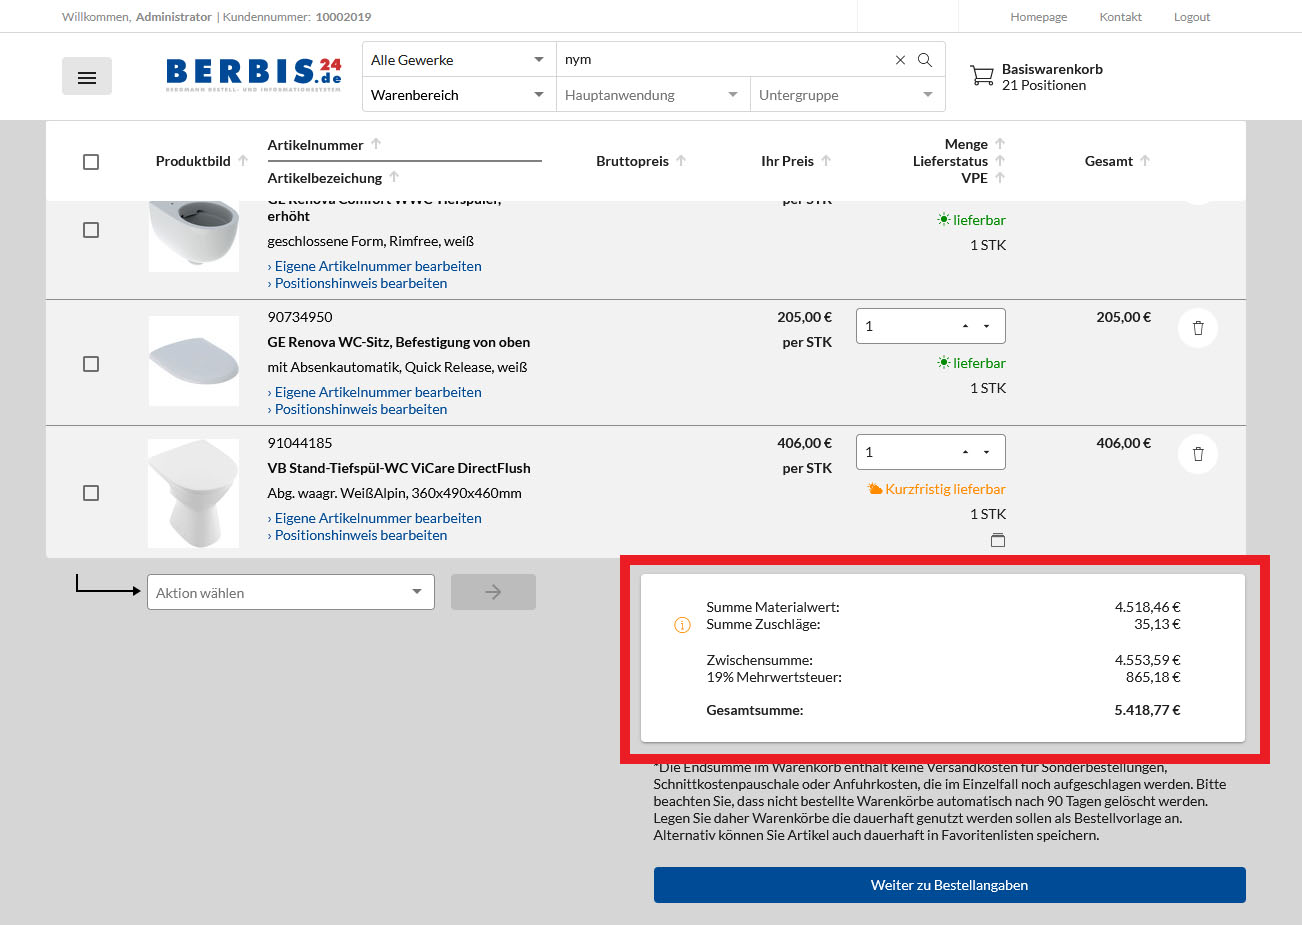The height and width of the screenshot is (925, 1302).
Task: Sort by Artikelbezeichnung arrow
Action: pyautogui.click(x=394, y=177)
